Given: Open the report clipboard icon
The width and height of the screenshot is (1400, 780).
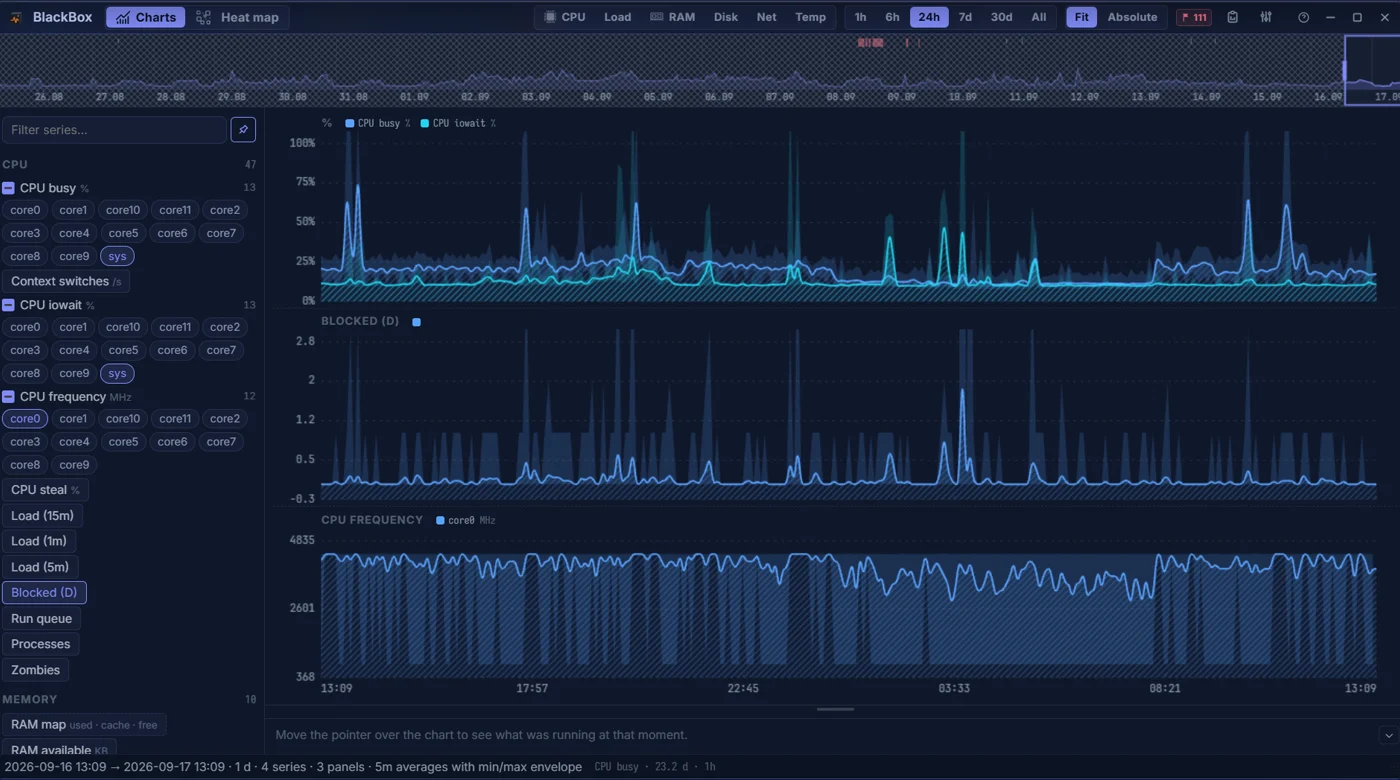Looking at the screenshot, I should 1233,17.
